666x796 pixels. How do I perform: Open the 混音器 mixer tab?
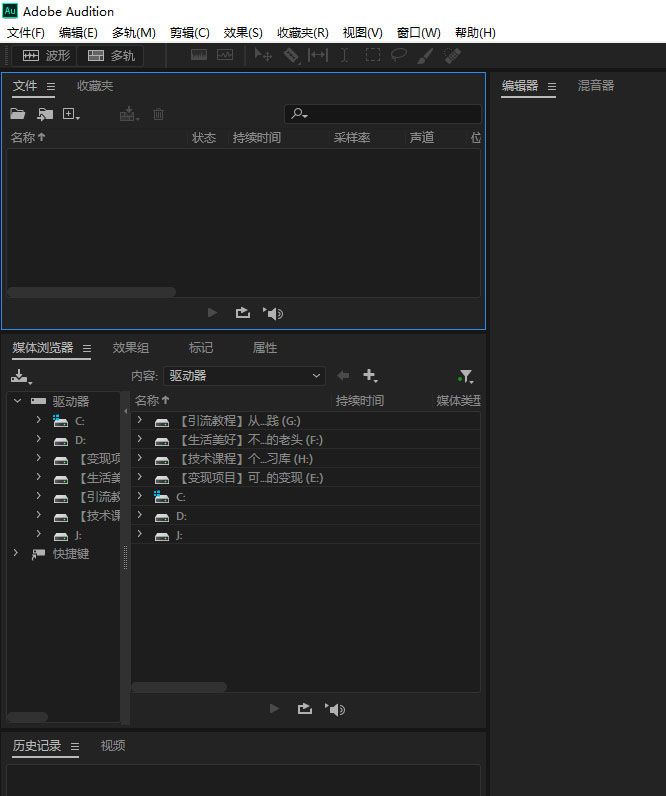tap(595, 86)
